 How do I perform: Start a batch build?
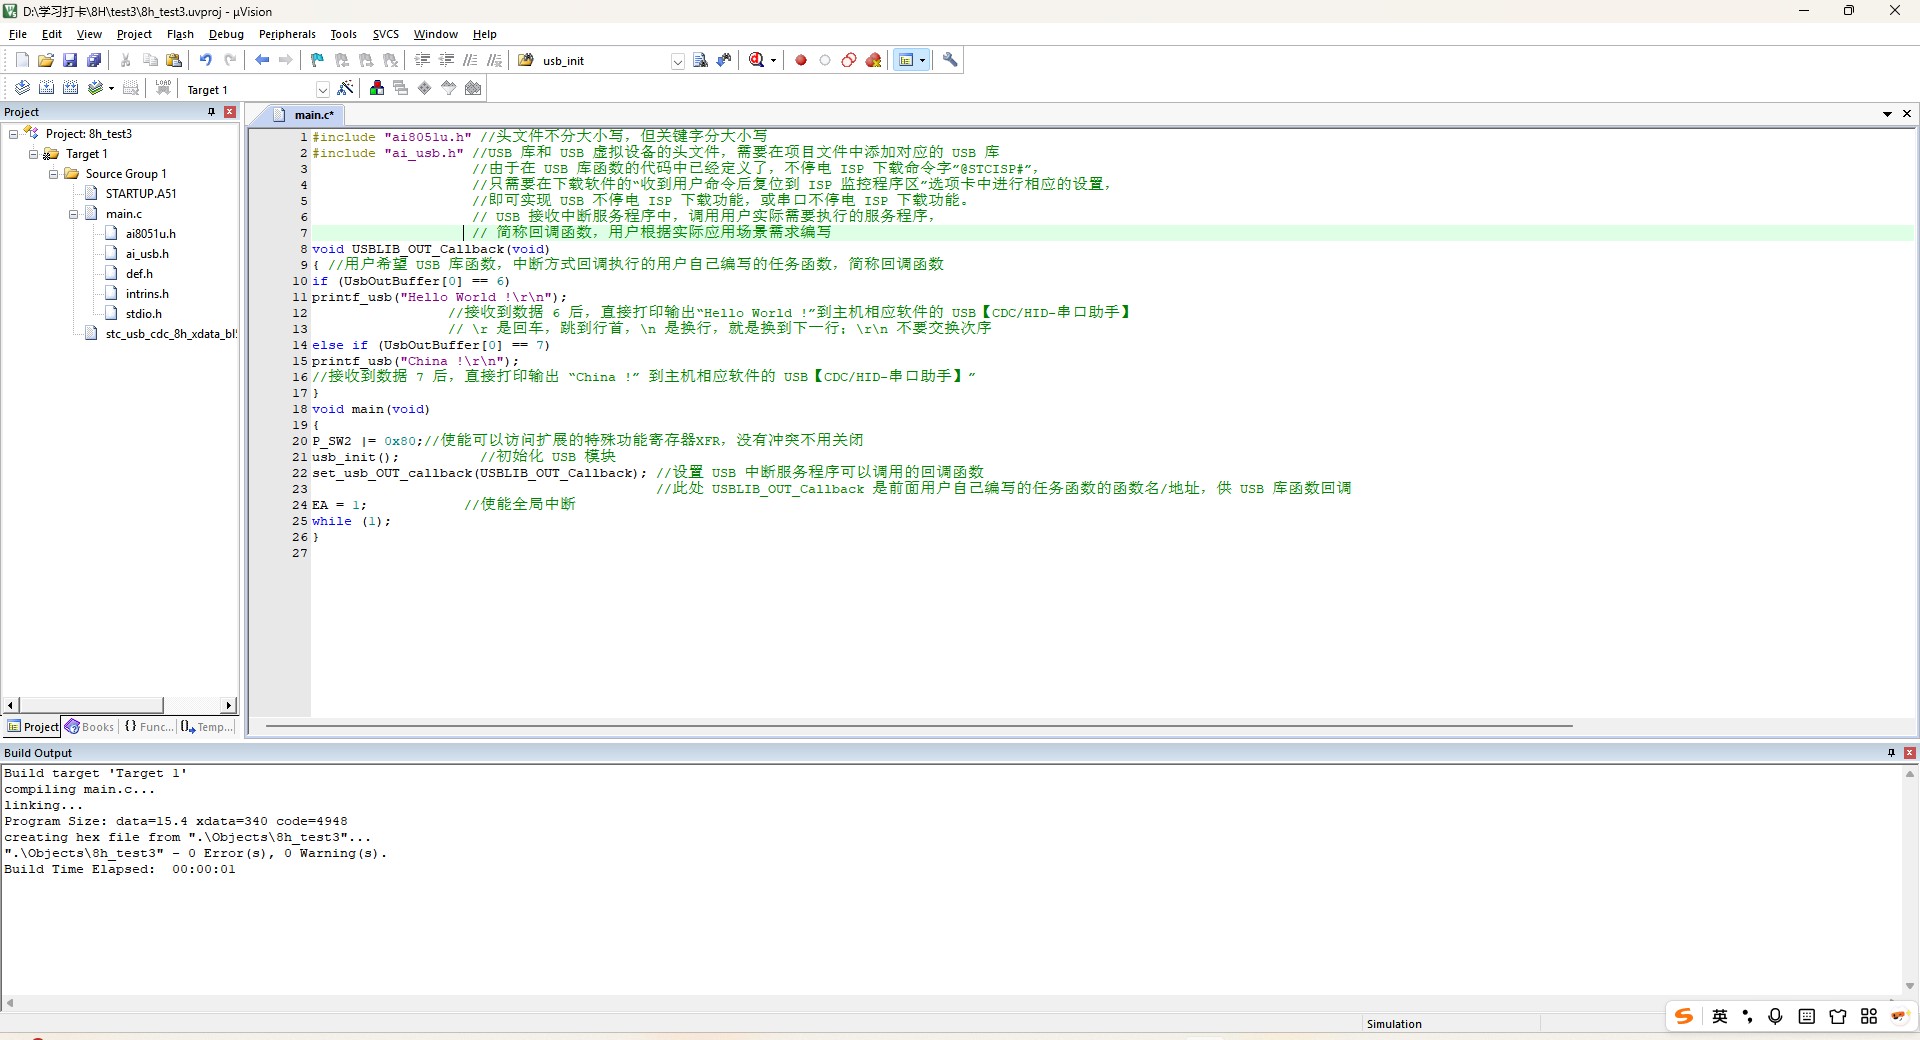tap(95, 88)
